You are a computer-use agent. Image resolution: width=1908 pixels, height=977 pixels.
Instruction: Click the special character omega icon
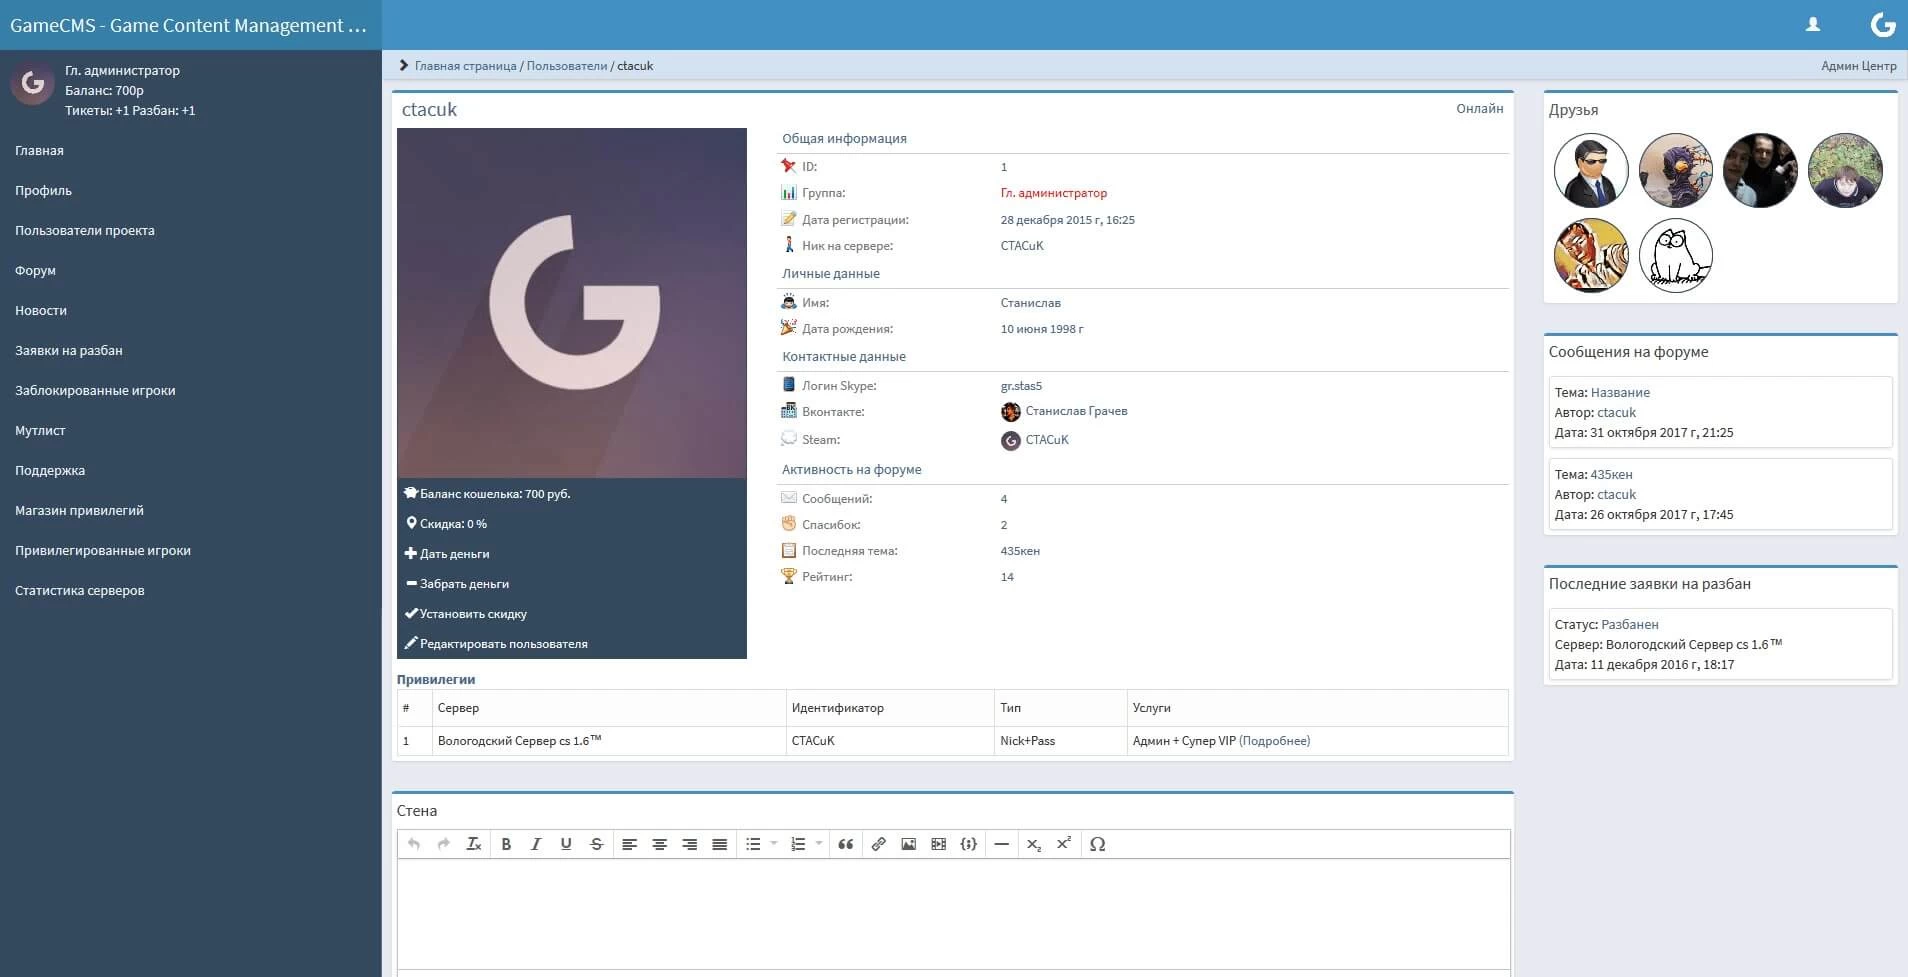pos(1097,844)
